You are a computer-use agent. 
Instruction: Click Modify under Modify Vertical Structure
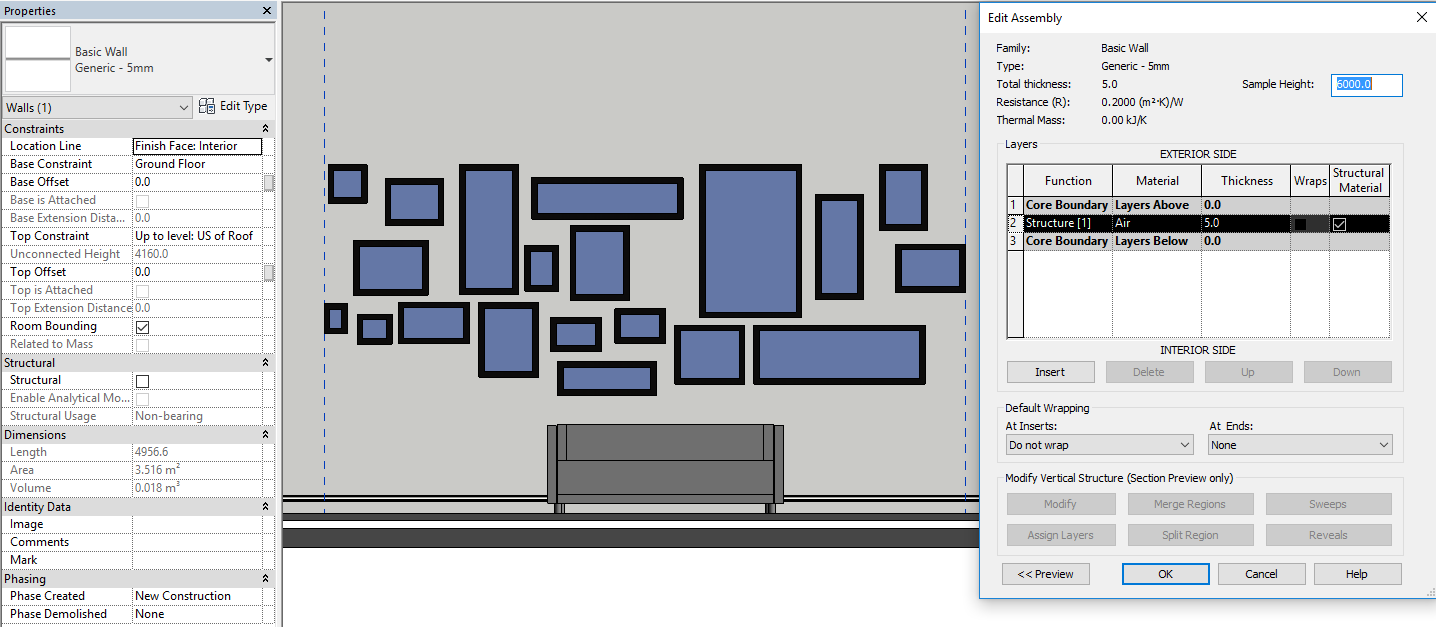pos(1060,503)
